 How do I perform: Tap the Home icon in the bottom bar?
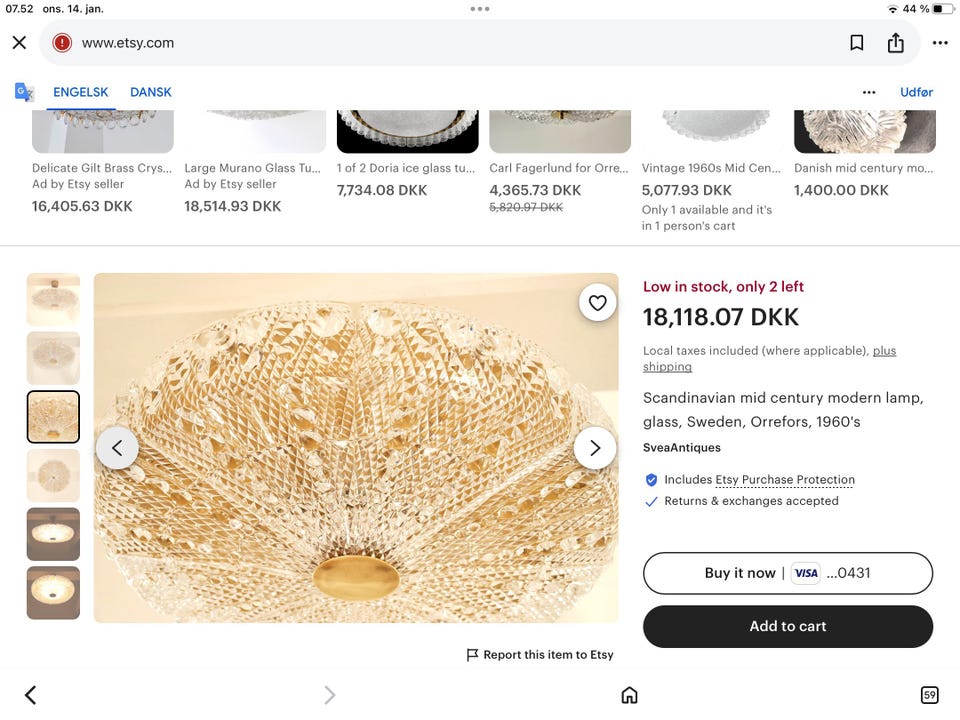pyautogui.click(x=629, y=694)
